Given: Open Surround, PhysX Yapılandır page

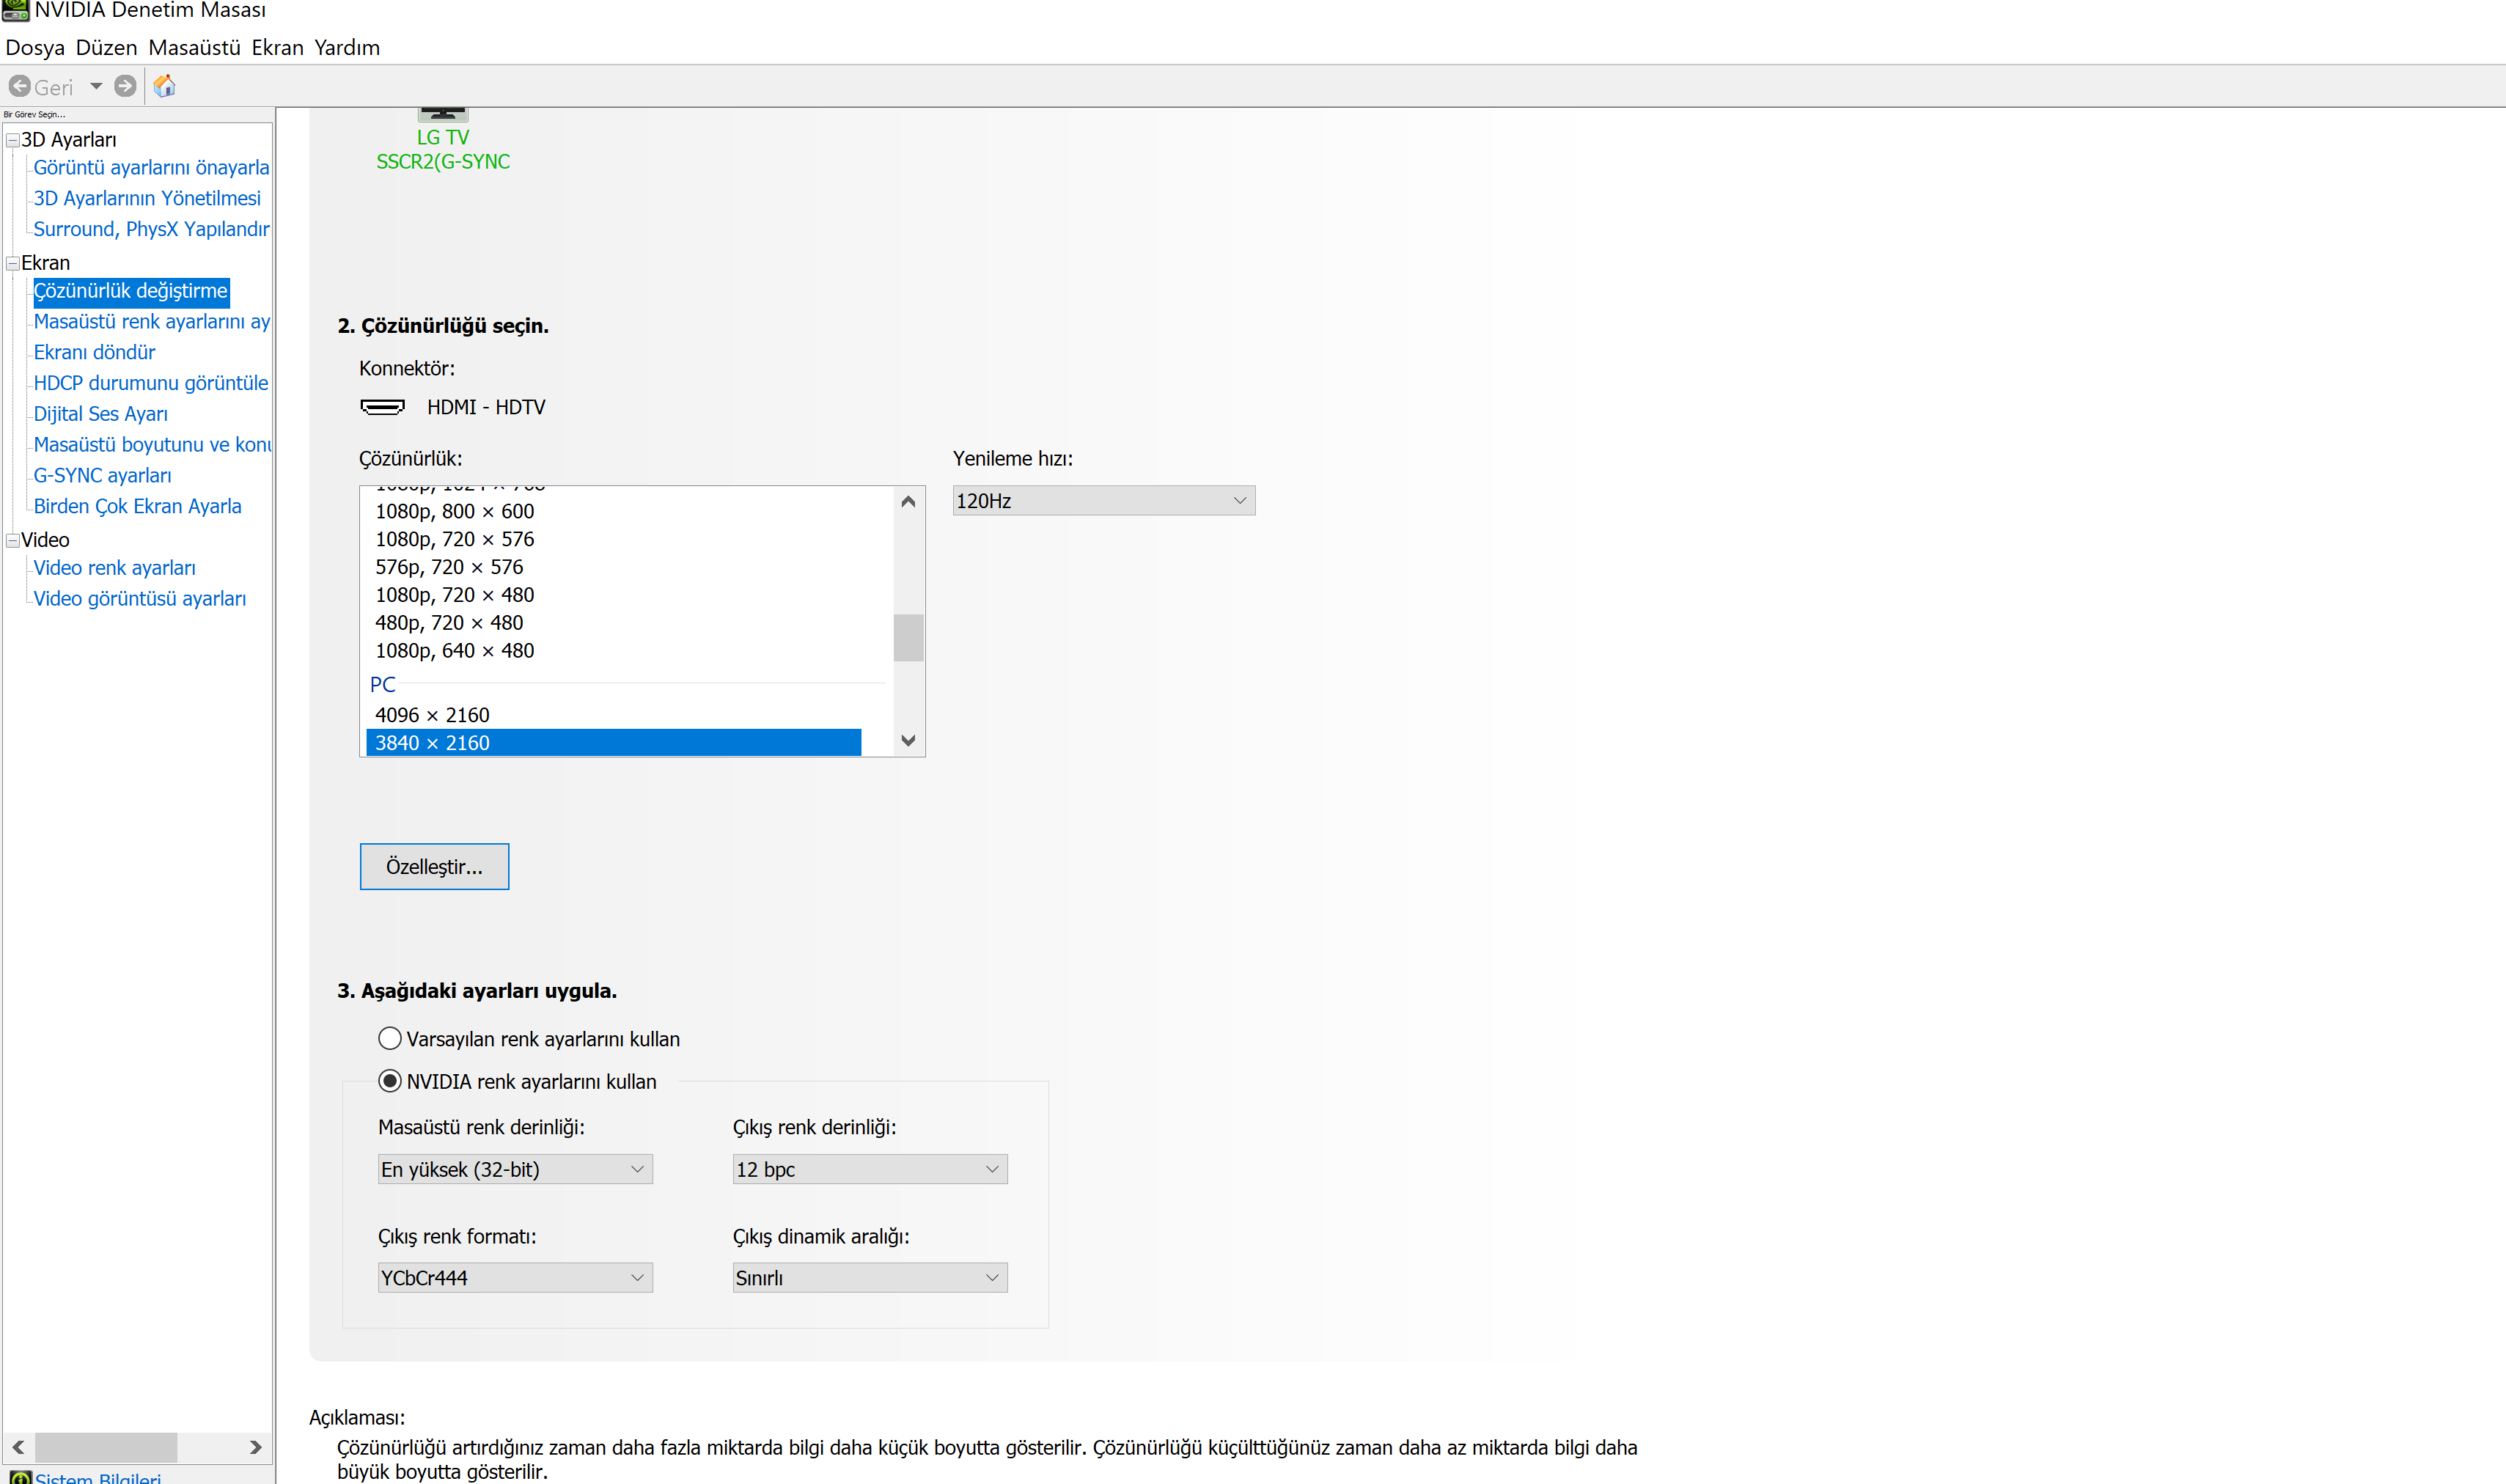Looking at the screenshot, I should tap(151, 229).
